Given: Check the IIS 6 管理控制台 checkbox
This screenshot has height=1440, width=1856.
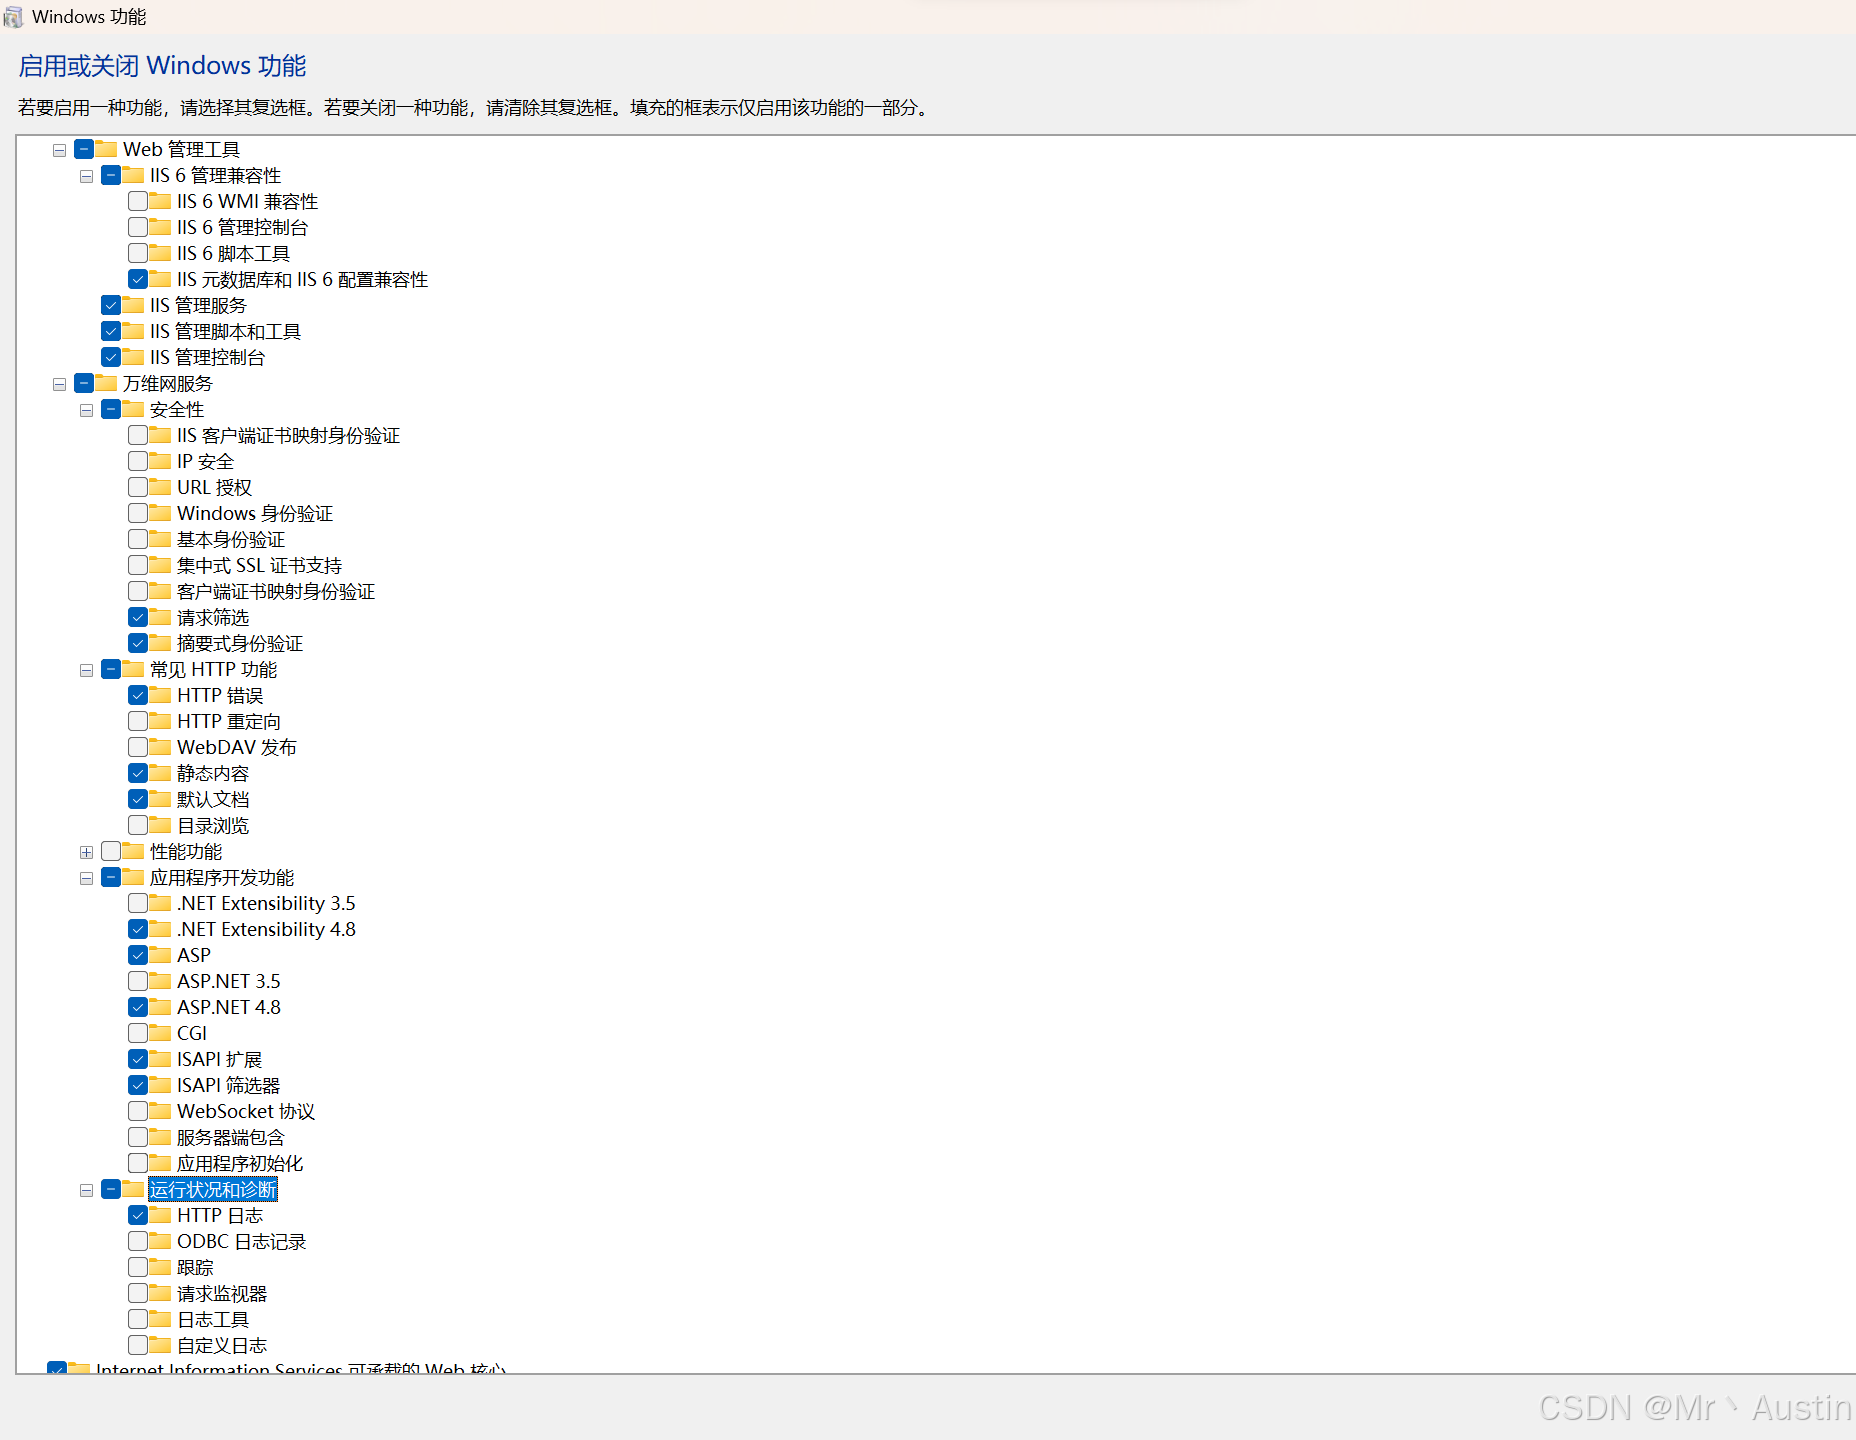Looking at the screenshot, I should tap(138, 227).
